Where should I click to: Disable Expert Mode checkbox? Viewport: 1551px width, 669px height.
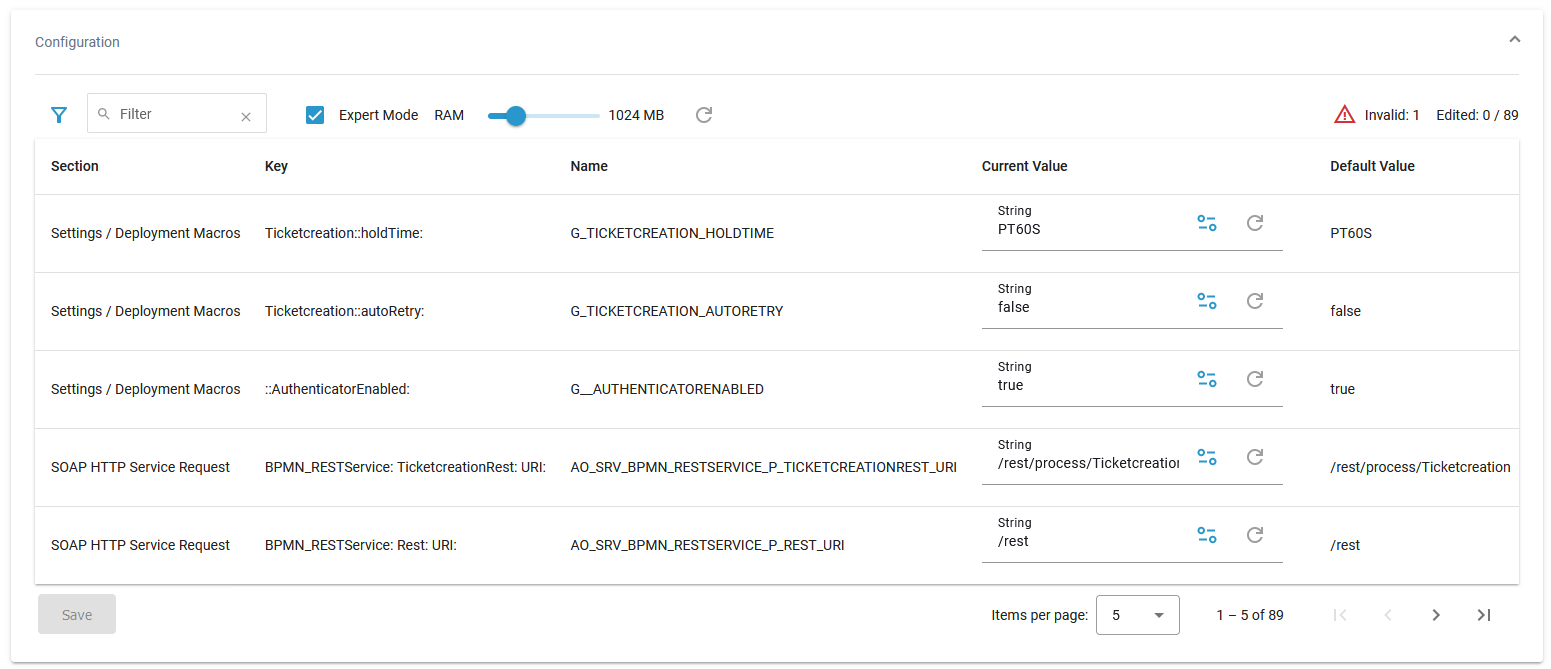(315, 114)
